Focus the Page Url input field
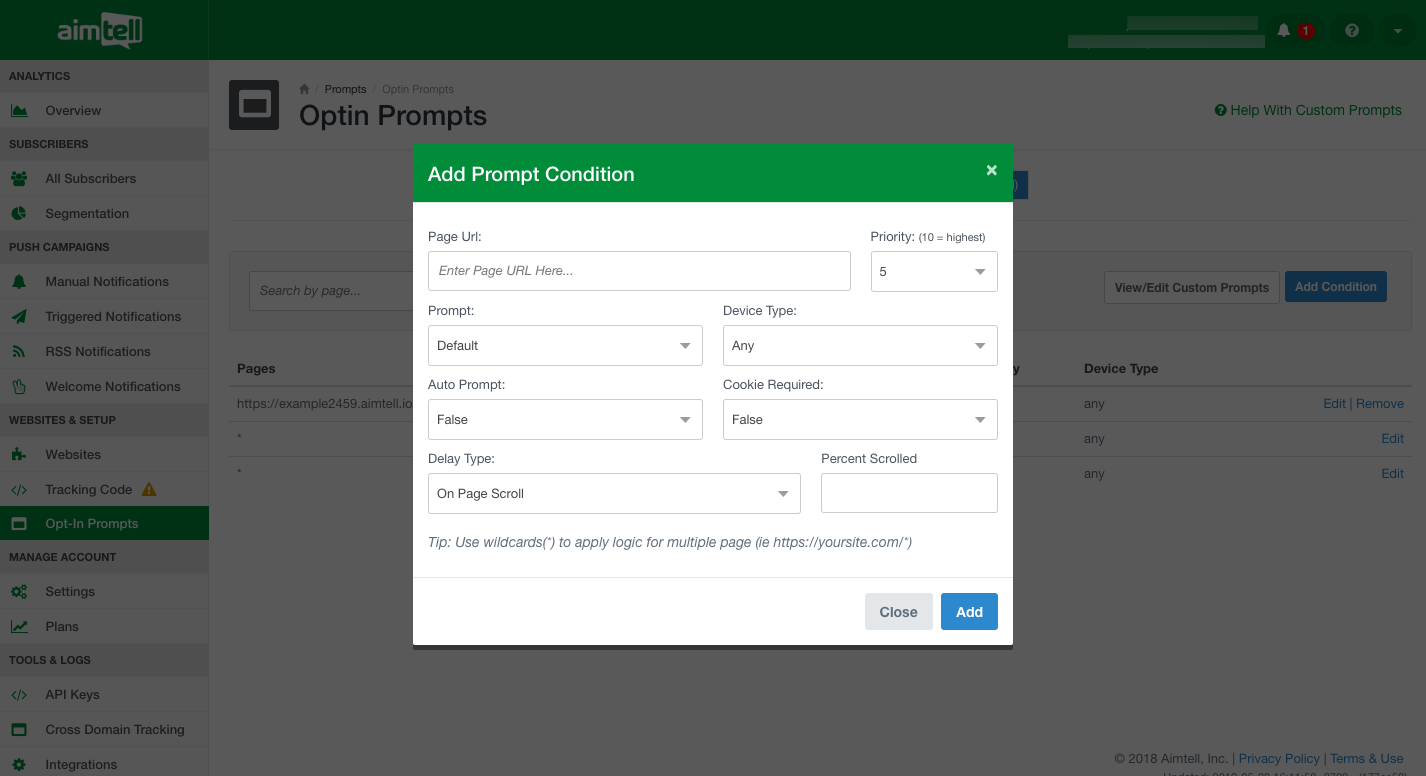This screenshot has height=776, width=1426. pos(638,271)
